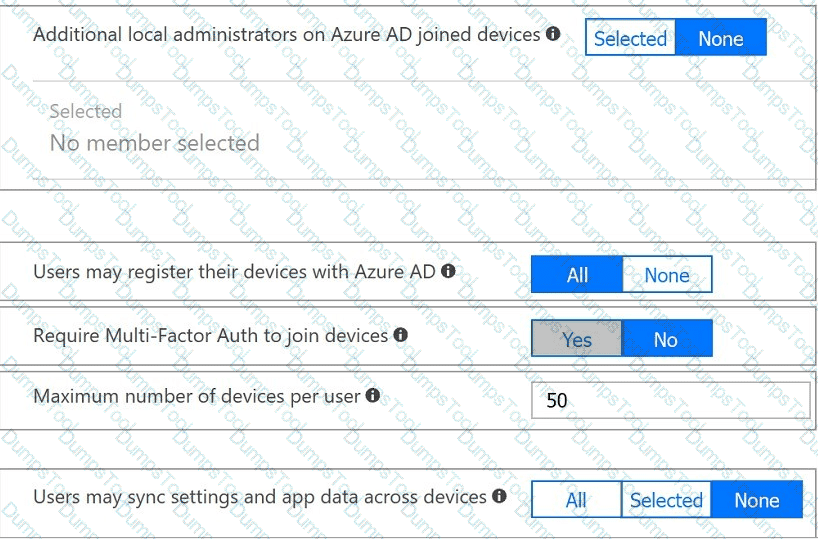Open the No member selected entry

click(154, 143)
